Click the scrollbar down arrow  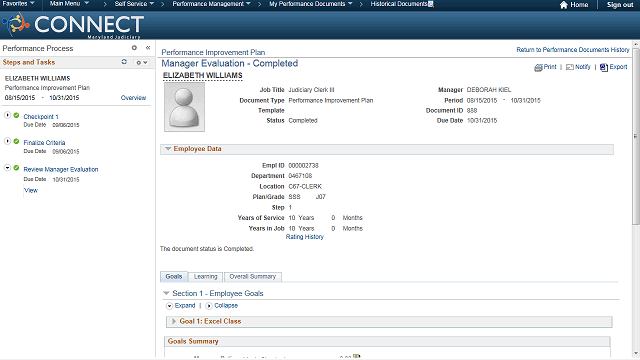point(636,353)
